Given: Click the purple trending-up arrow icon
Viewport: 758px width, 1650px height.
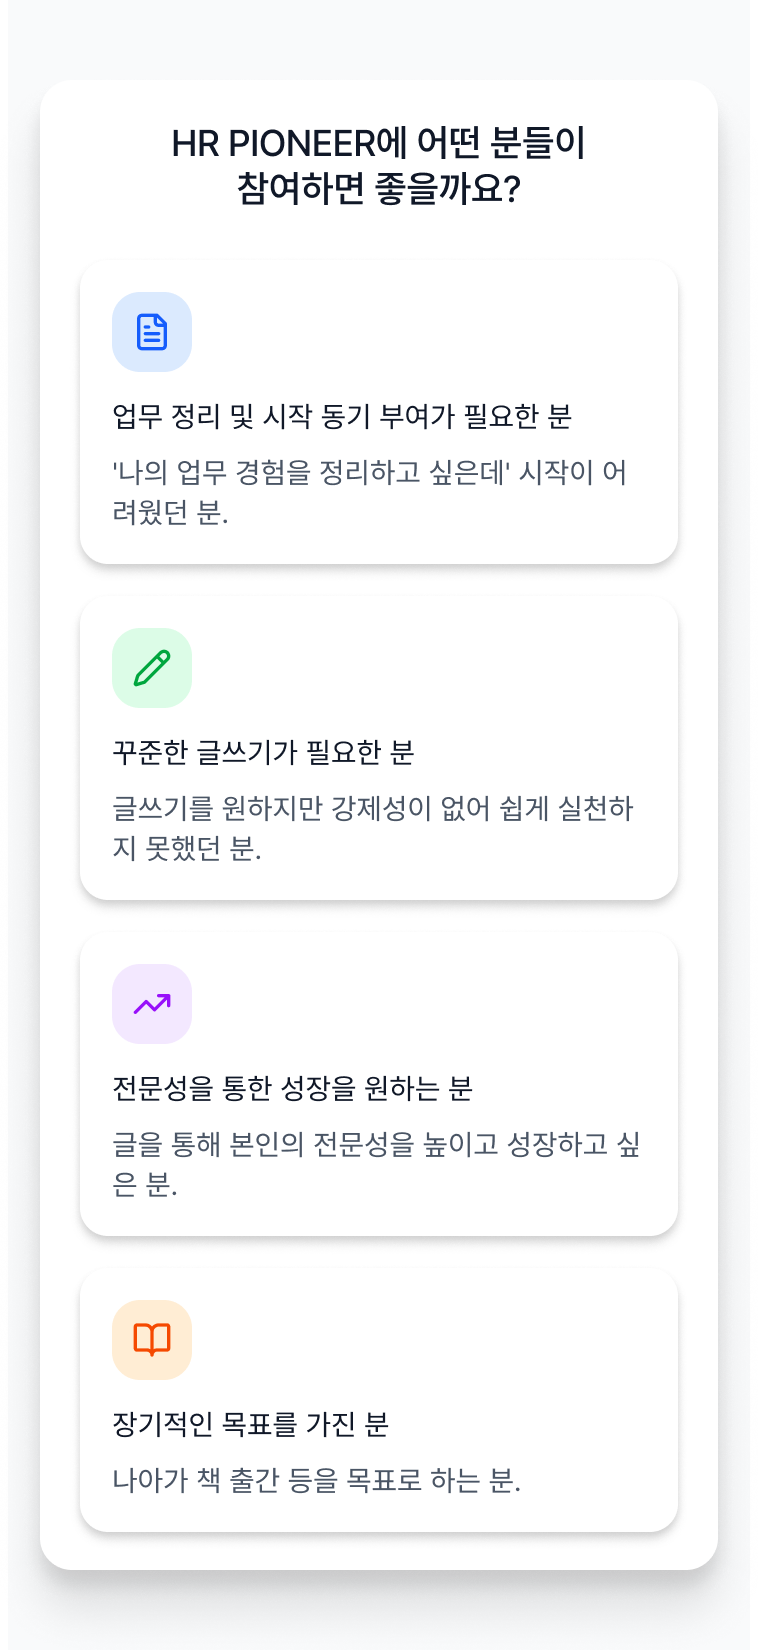Looking at the screenshot, I should [x=152, y=1004].
